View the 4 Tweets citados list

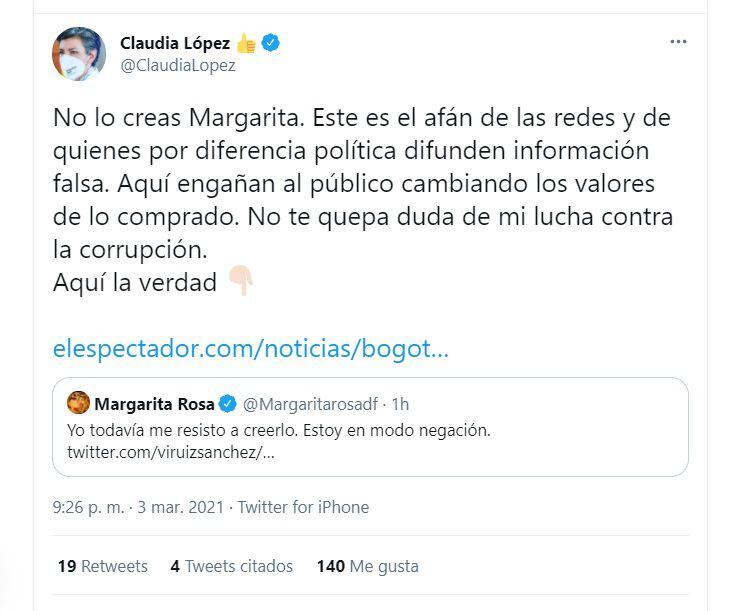point(231,566)
